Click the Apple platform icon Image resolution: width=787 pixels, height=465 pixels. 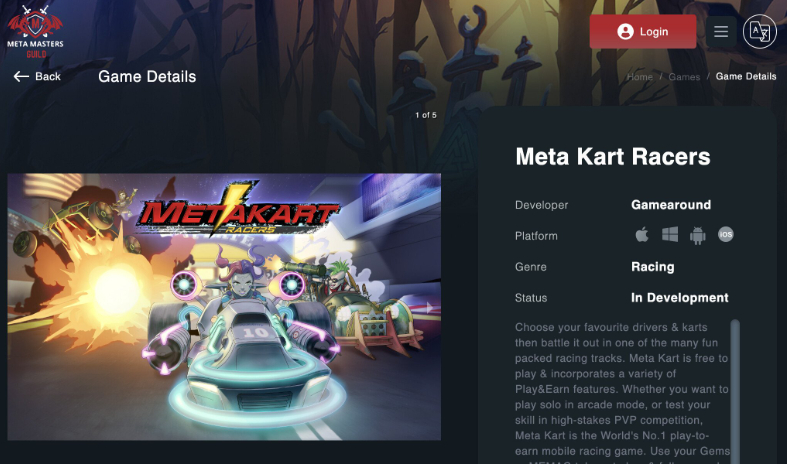click(x=642, y=235)
